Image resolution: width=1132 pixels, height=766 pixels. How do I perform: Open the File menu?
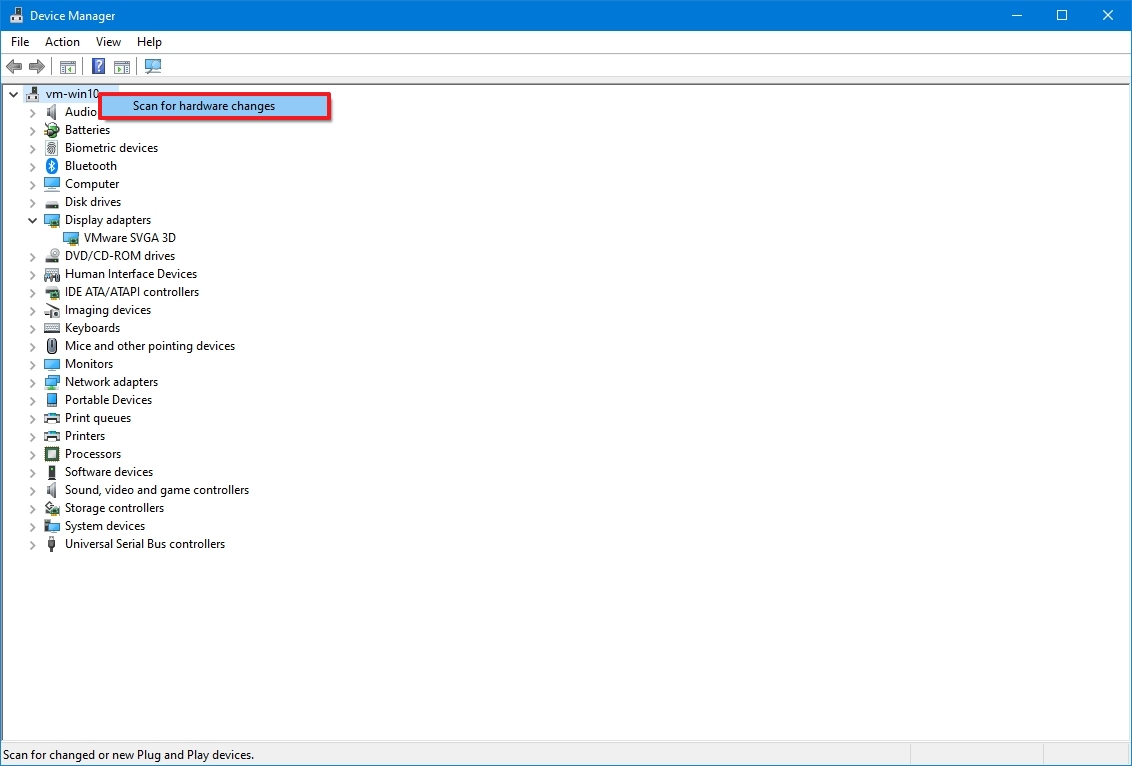click(19, 42)
